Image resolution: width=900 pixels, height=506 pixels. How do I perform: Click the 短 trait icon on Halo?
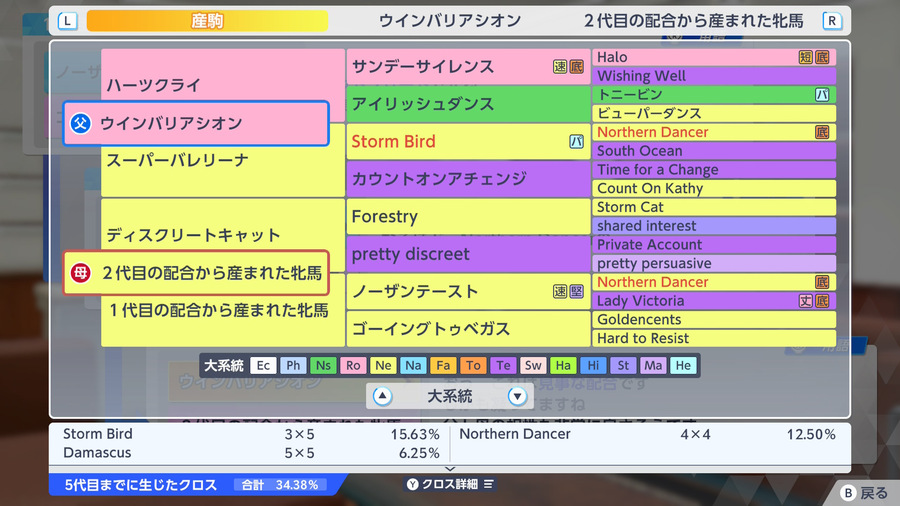click(x=805, y=57)
